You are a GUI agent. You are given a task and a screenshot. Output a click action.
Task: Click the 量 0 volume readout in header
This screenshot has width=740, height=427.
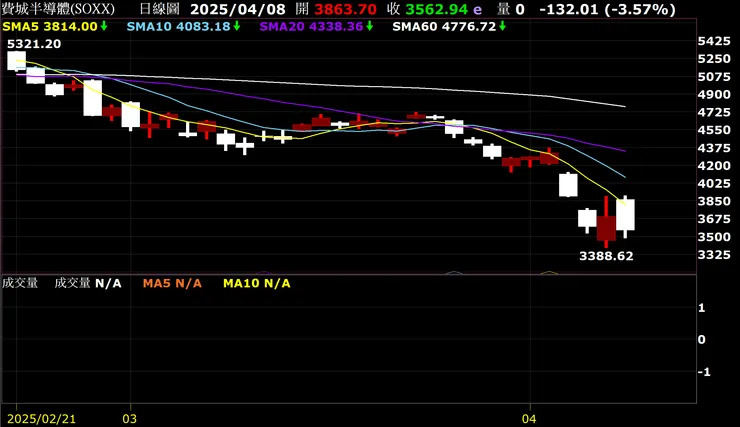(x=511, y=9)
